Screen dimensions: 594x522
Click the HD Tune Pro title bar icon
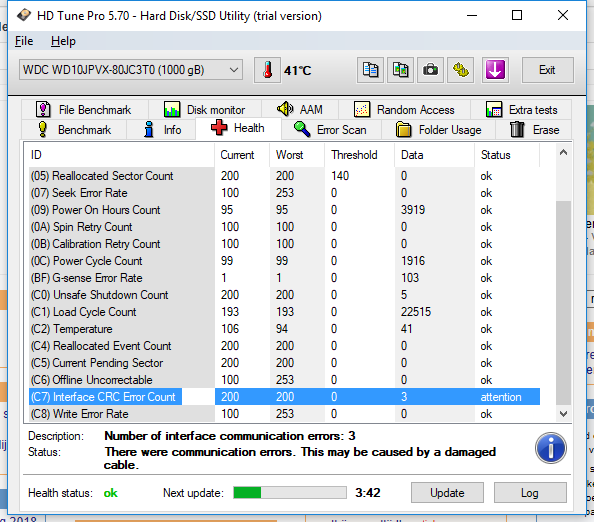pos(23,16)
